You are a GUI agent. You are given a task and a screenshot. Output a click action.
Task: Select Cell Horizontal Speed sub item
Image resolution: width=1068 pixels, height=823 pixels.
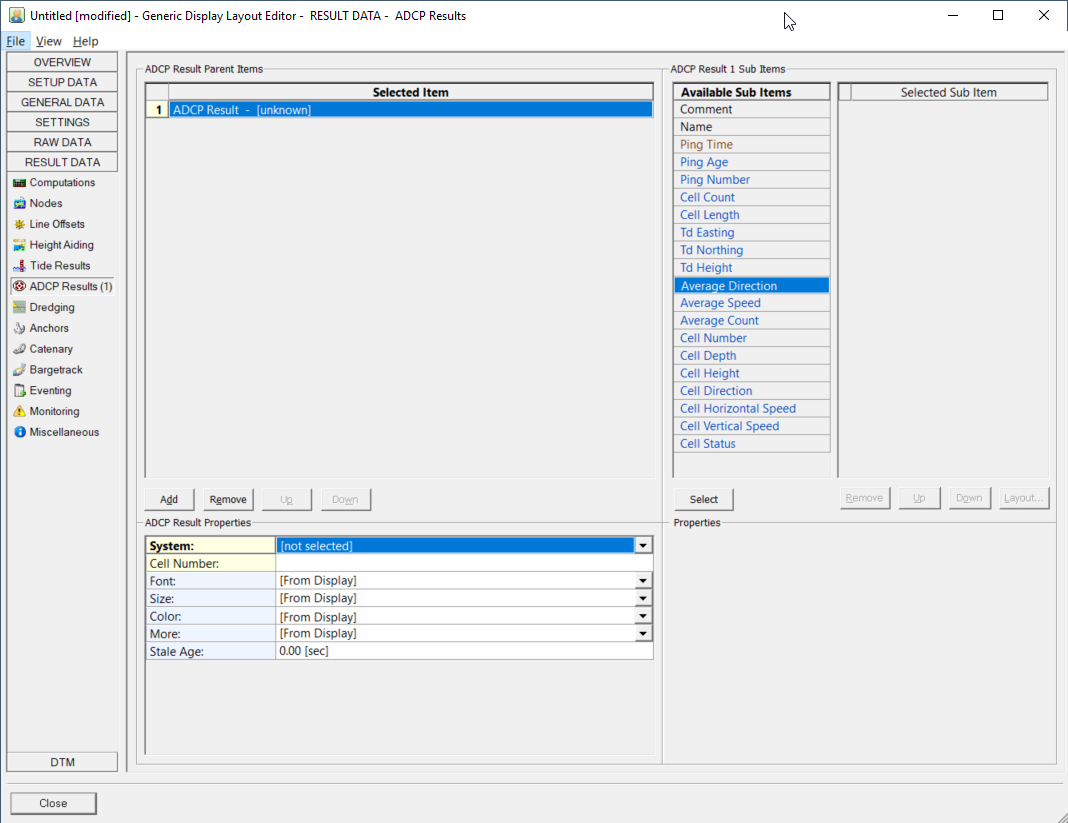coord(738,408)
